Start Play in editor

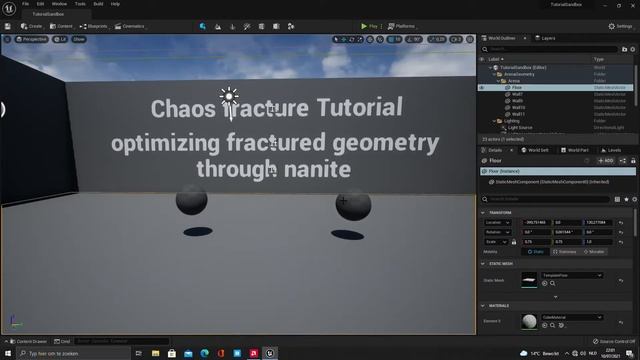click(x=369, y=26)
